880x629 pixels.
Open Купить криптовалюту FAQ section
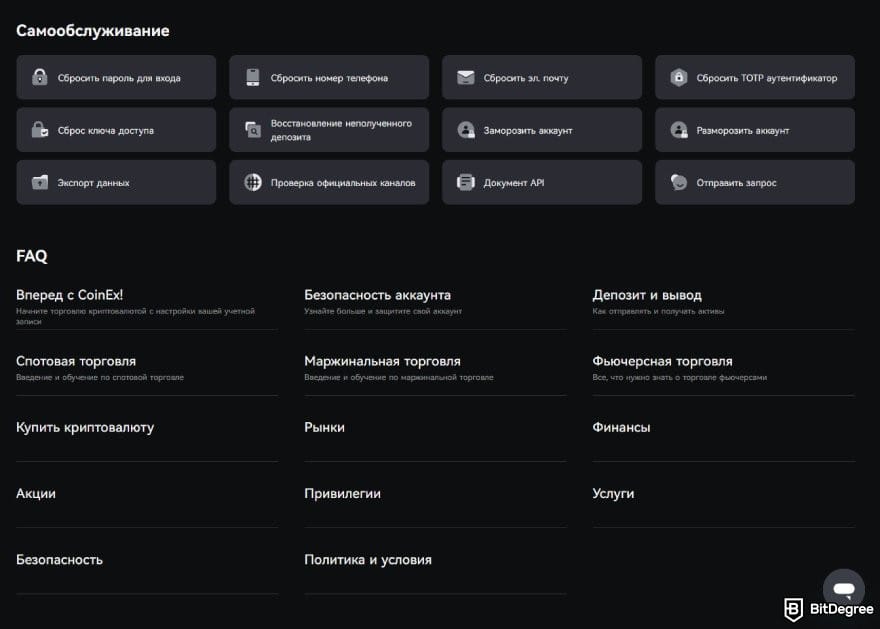tap(85, 427)
